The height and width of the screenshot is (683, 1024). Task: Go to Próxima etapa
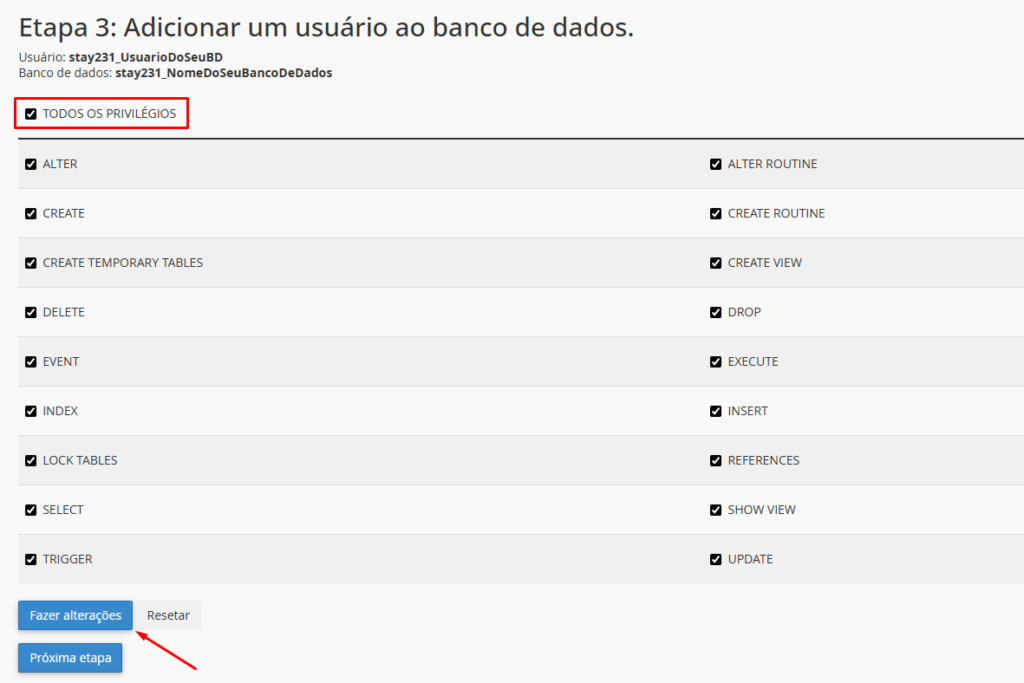point(70,658)
